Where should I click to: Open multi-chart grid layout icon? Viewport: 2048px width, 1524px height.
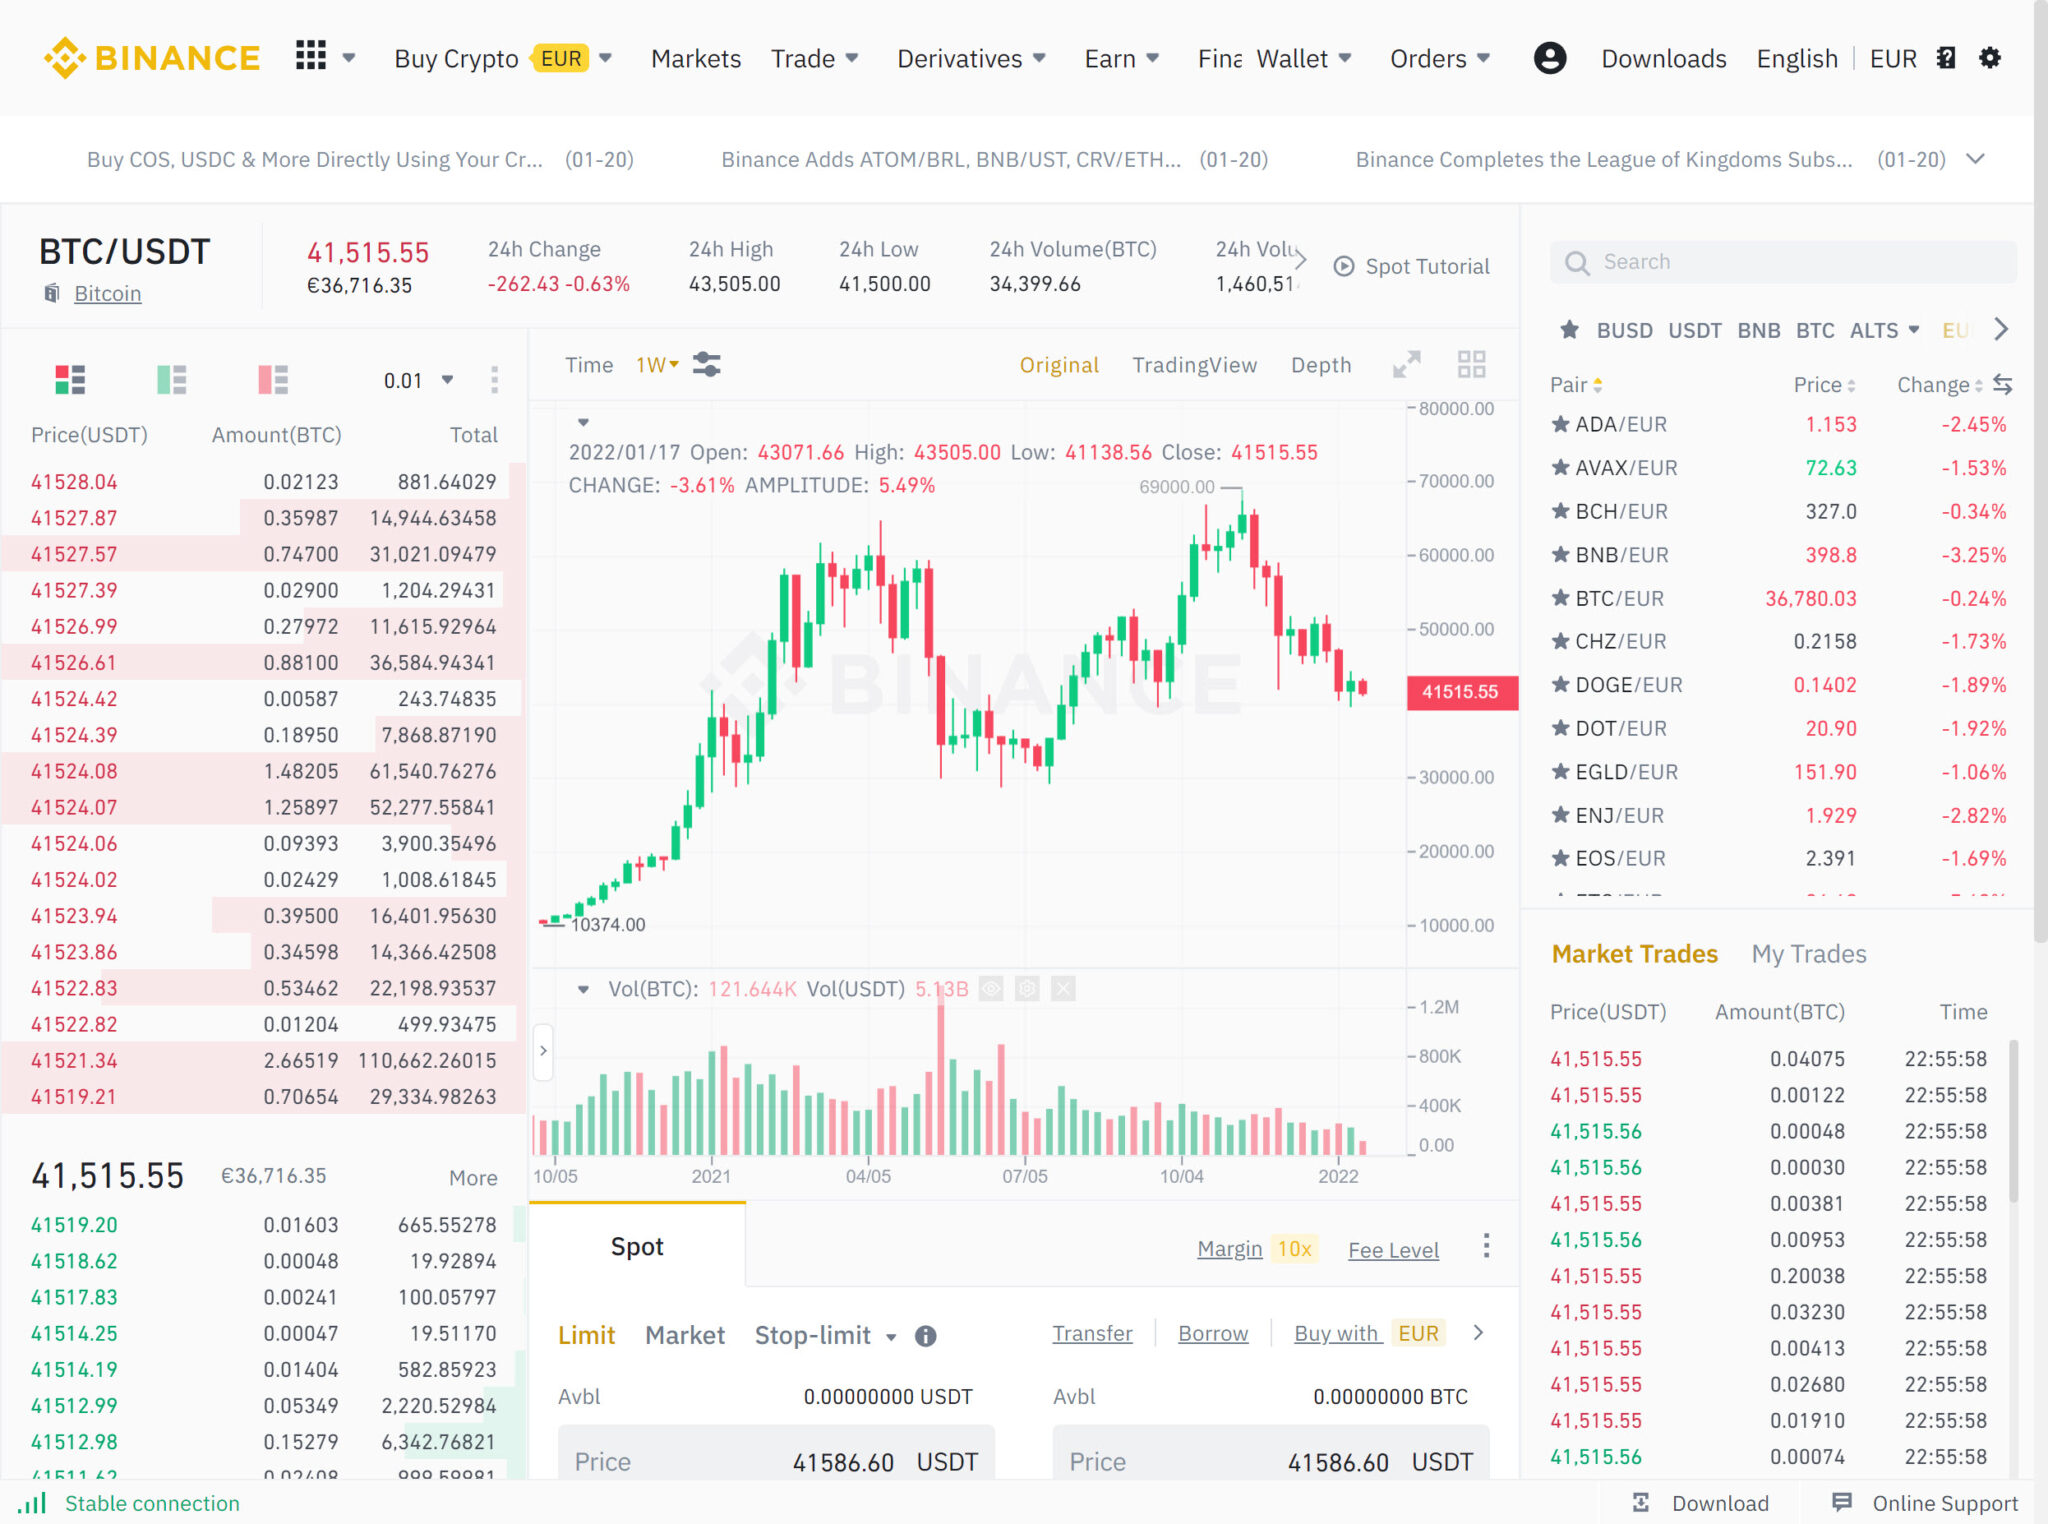1471,364
